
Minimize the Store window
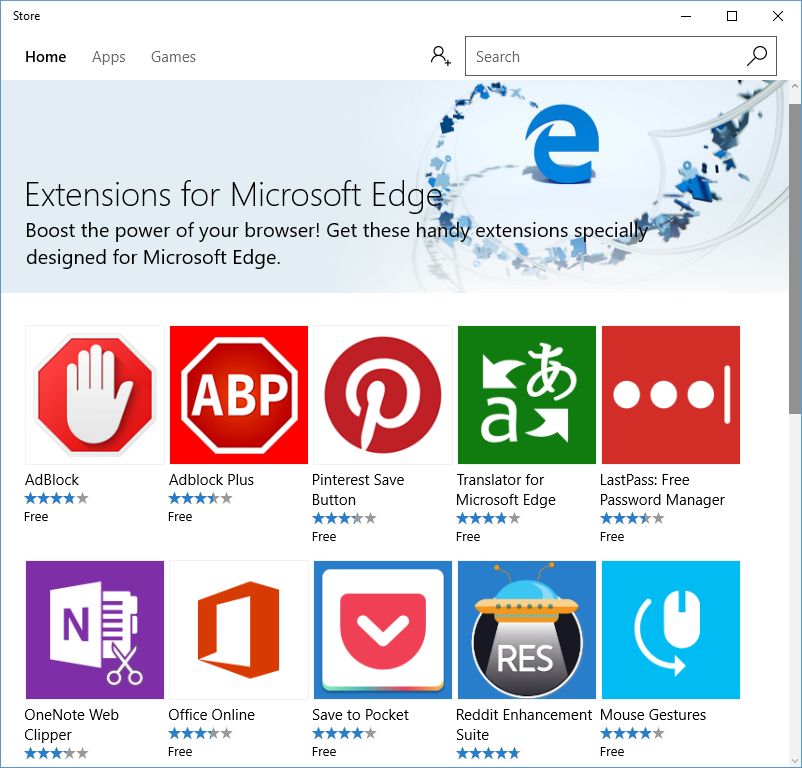pos(686,16)
